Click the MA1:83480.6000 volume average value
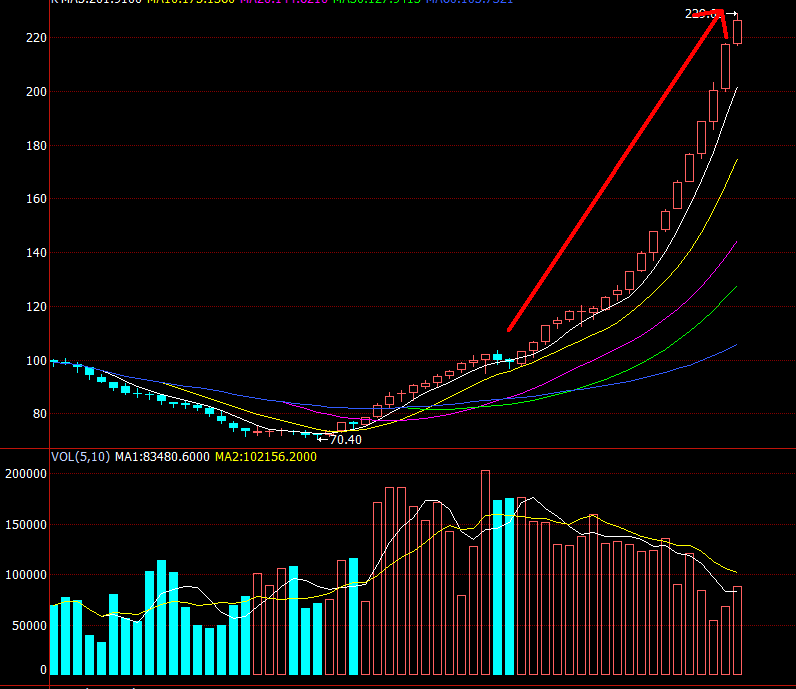796x689 pixels. [x=162, y=457]
